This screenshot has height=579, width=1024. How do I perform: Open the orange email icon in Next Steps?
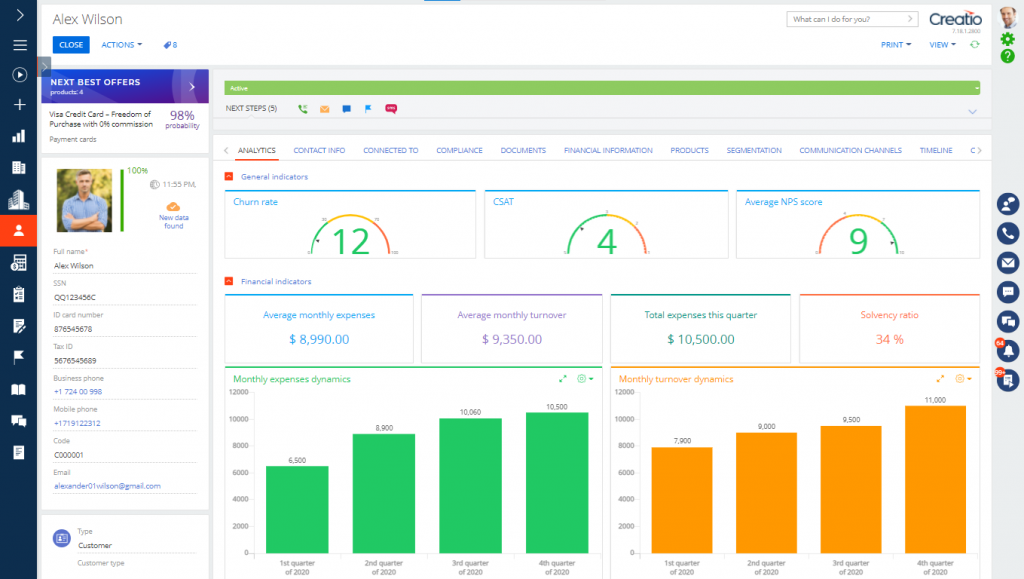click(x=324, y=108)
